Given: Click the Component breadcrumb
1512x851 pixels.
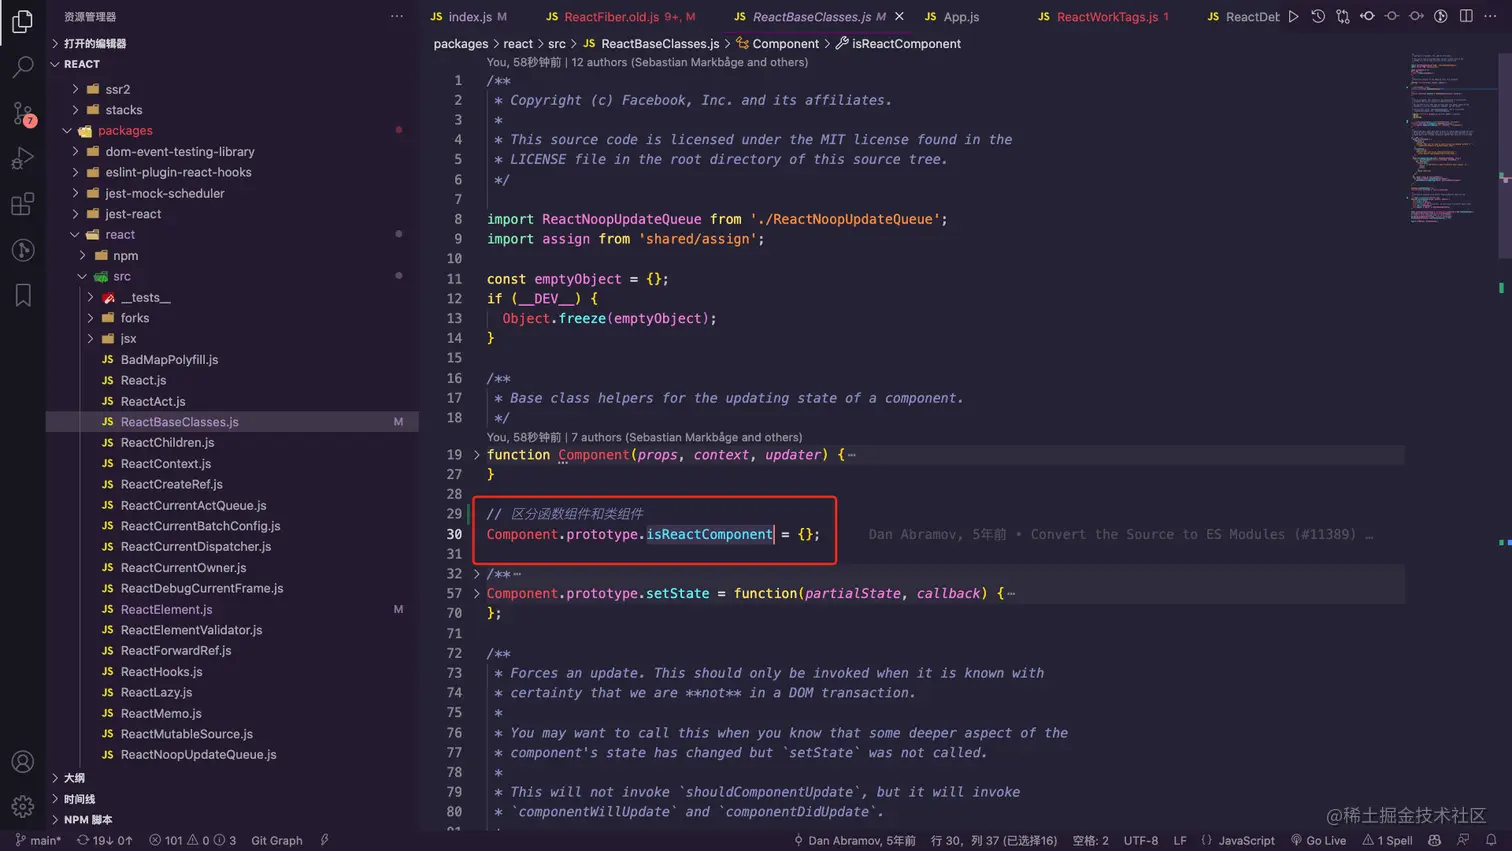Looking at the screenshot, I should (x=777, y=44).
